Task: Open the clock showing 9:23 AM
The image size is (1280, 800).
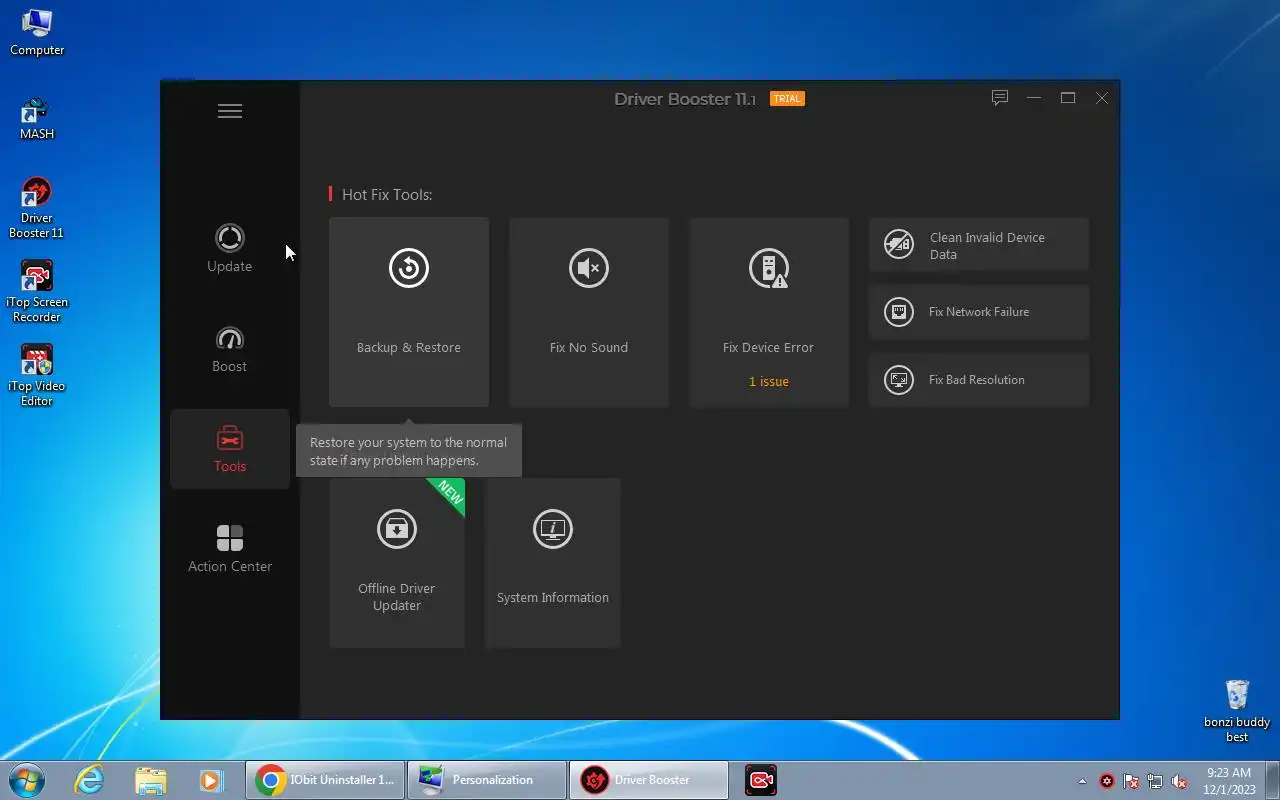Action: click(x=1229, y=781)
